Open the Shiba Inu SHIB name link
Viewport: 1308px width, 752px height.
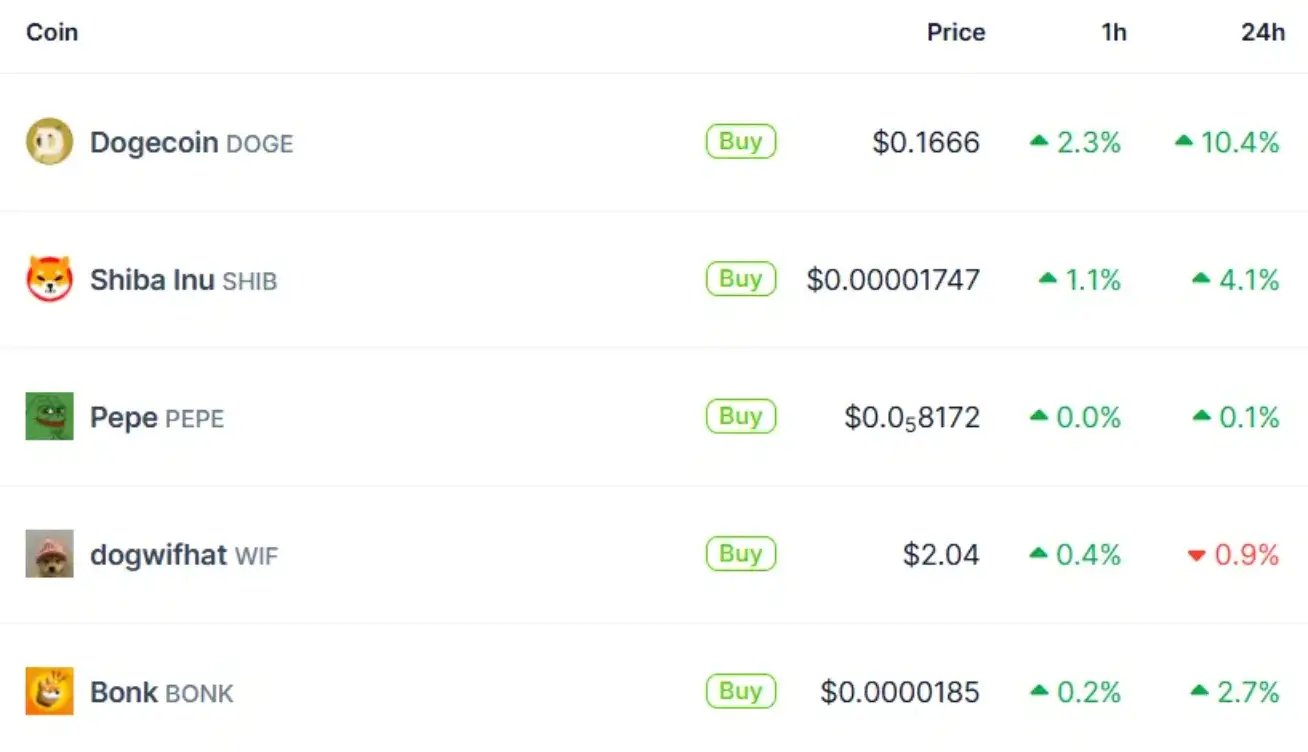[184, 280]
